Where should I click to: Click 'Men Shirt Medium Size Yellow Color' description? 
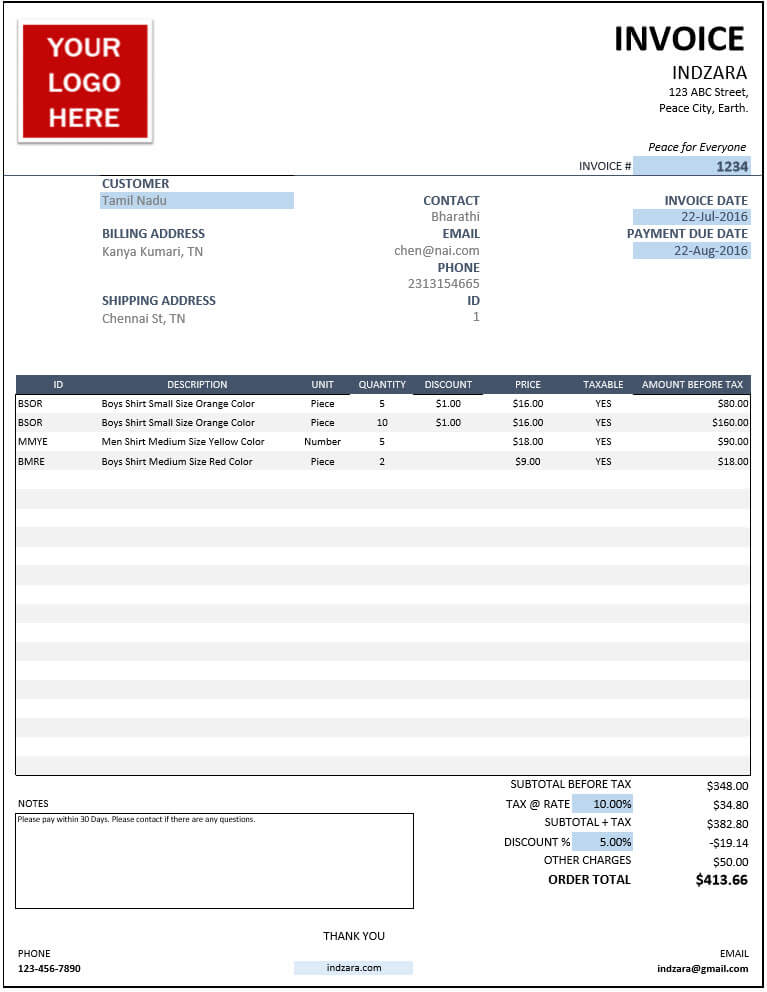[x=183, y=442]
